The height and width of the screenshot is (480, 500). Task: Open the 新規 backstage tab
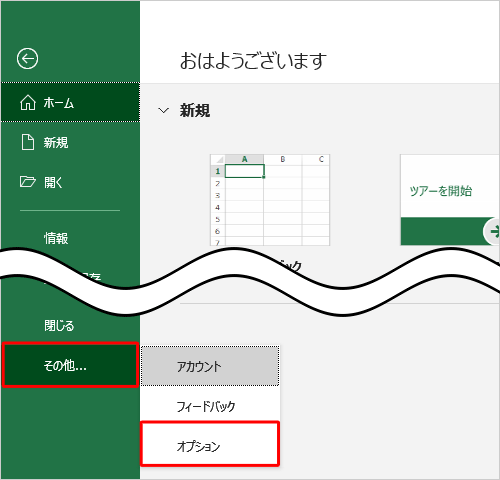[x=70, y=142]
